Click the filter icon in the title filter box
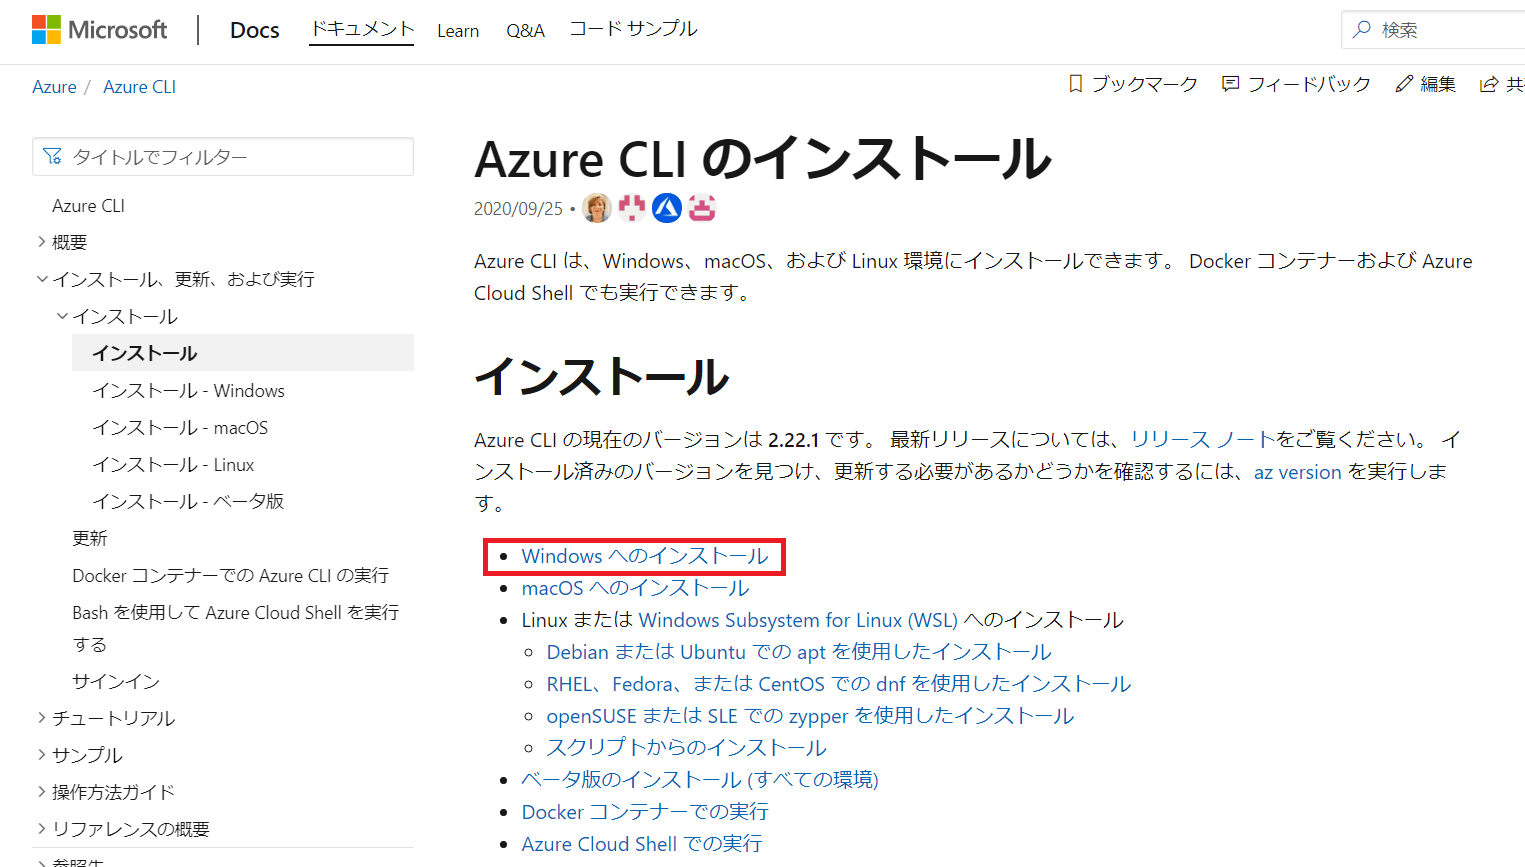Image resolution: width=1525 pixels, height=867 pixels. pyautogui.click(x=53, y=157)
